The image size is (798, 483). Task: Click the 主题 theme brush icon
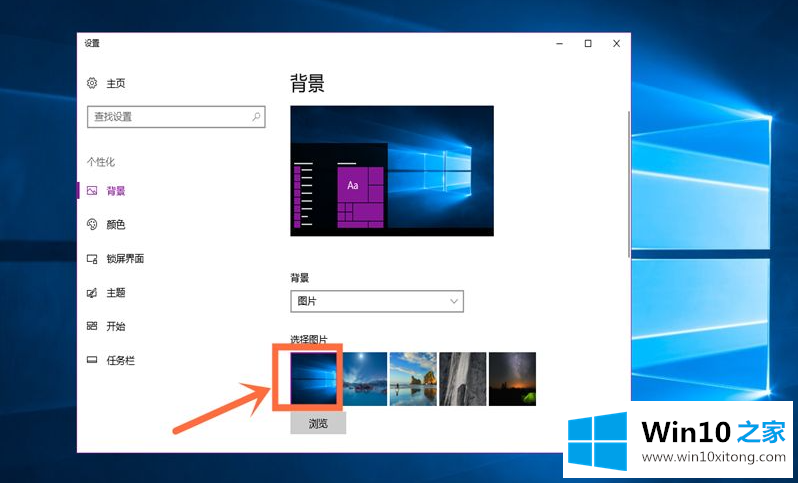click(92, 293)
